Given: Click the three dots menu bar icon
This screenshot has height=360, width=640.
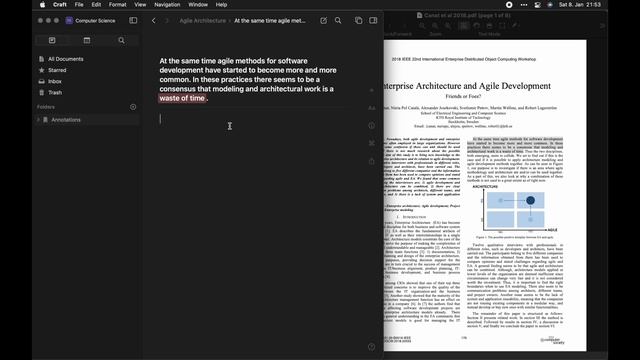Looking at the screenshot, I should (x=524, y=5).
